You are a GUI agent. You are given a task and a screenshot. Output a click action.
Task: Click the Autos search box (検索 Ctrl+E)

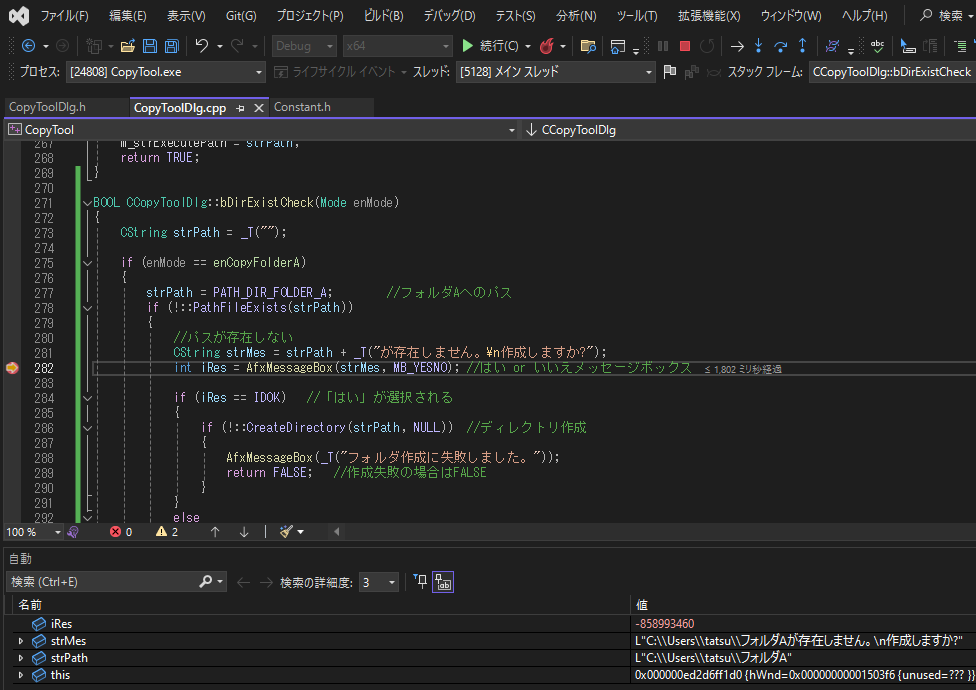(x=100, y=582)
